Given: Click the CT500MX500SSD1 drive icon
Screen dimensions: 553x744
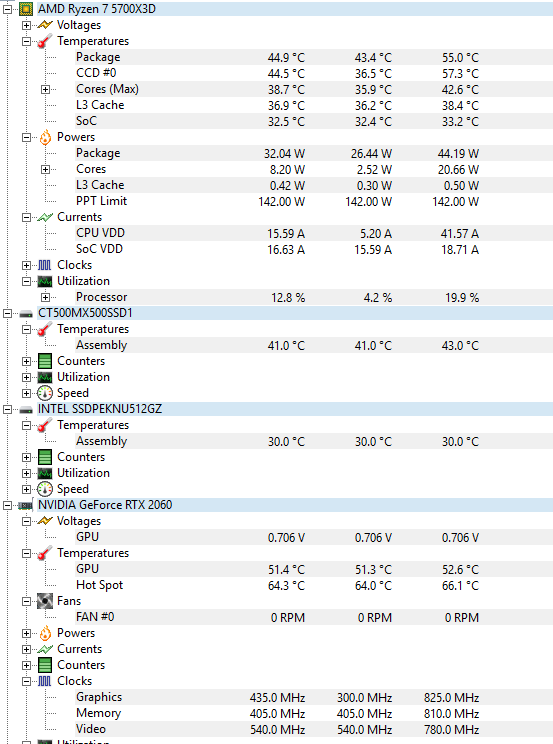Looking at the screenshot, I should coord(26,314).
